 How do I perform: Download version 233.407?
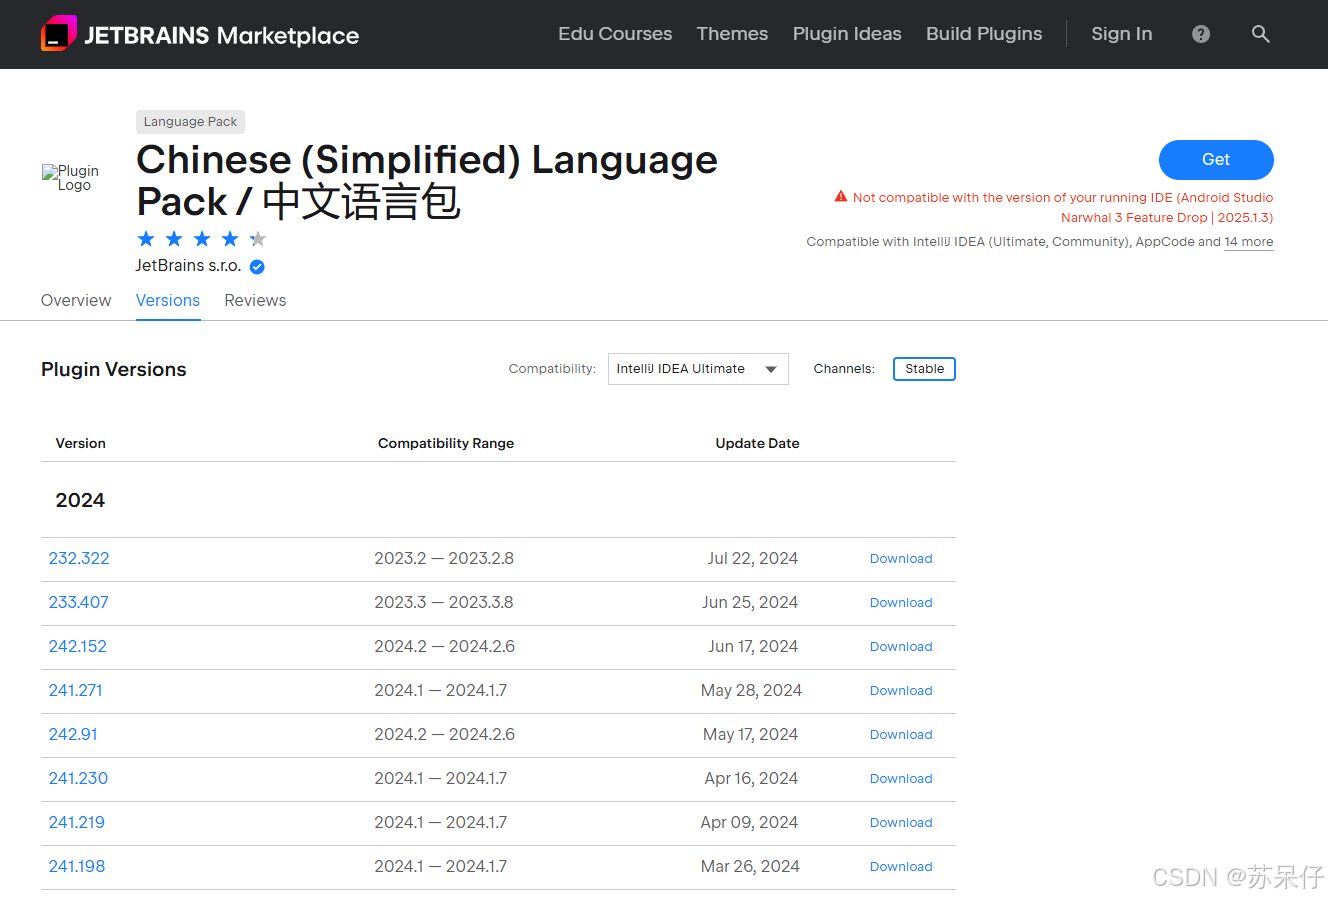pos(901,603)
